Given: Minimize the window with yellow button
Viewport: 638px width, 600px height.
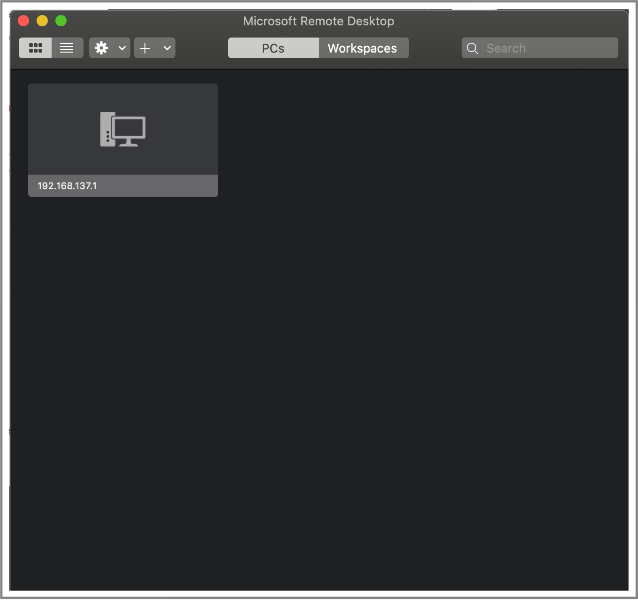Looking at the screenshot, I should tap(42, 20).
